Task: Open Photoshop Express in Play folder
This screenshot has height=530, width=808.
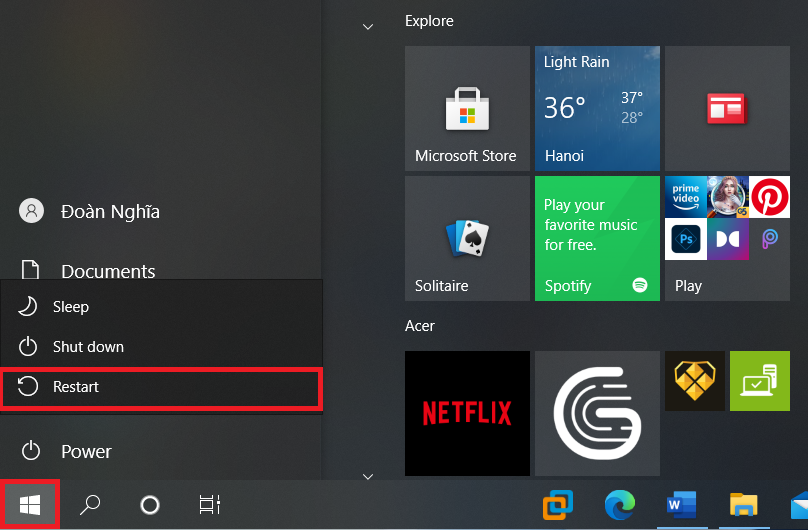Action: 685,239
